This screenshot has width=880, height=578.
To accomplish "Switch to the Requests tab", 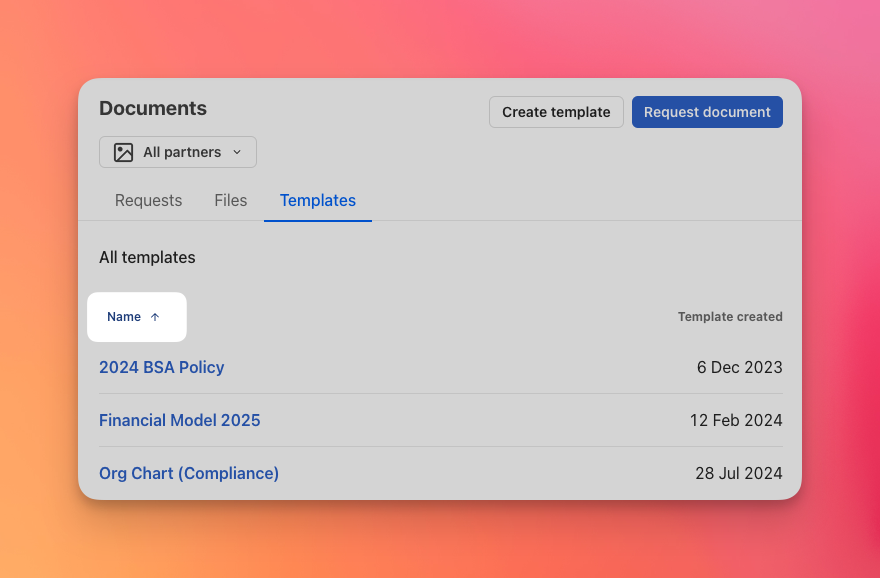I will (148, 200).
